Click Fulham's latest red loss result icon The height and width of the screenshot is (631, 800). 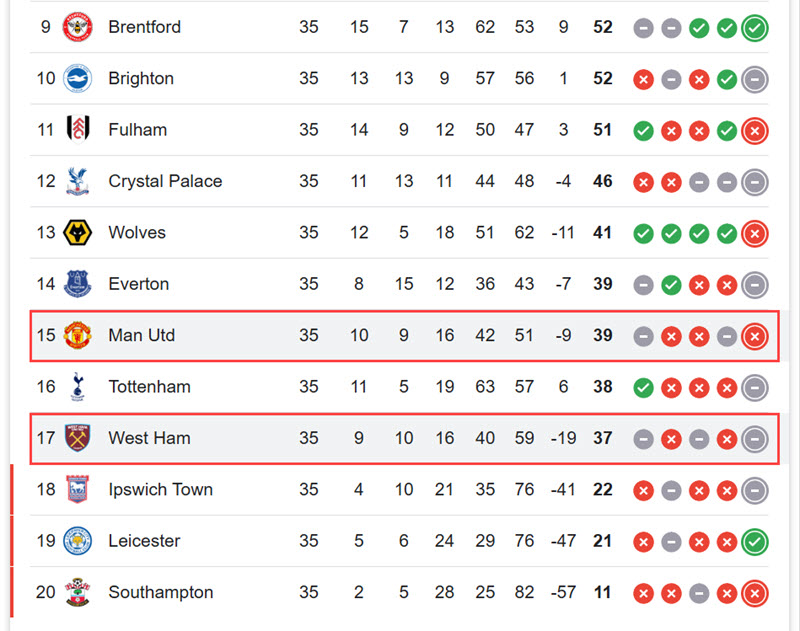click(x=755, y=131)
